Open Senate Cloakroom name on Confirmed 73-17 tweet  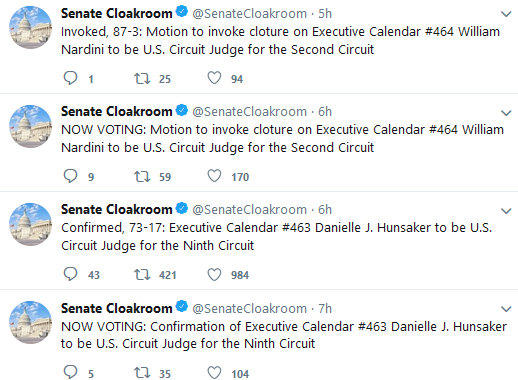[116, 209]
